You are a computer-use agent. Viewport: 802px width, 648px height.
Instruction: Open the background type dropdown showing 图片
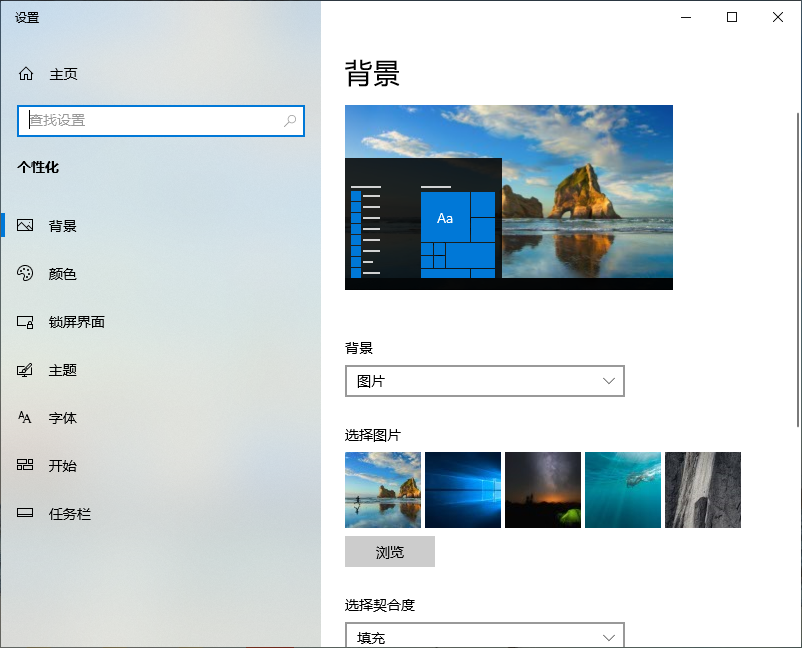tap(485, 381)
